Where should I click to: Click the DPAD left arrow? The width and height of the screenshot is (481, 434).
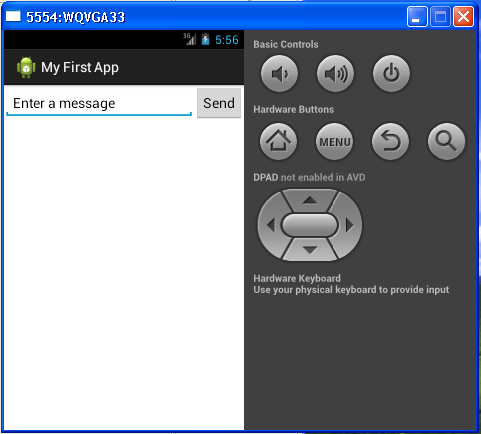pos(271,225)
